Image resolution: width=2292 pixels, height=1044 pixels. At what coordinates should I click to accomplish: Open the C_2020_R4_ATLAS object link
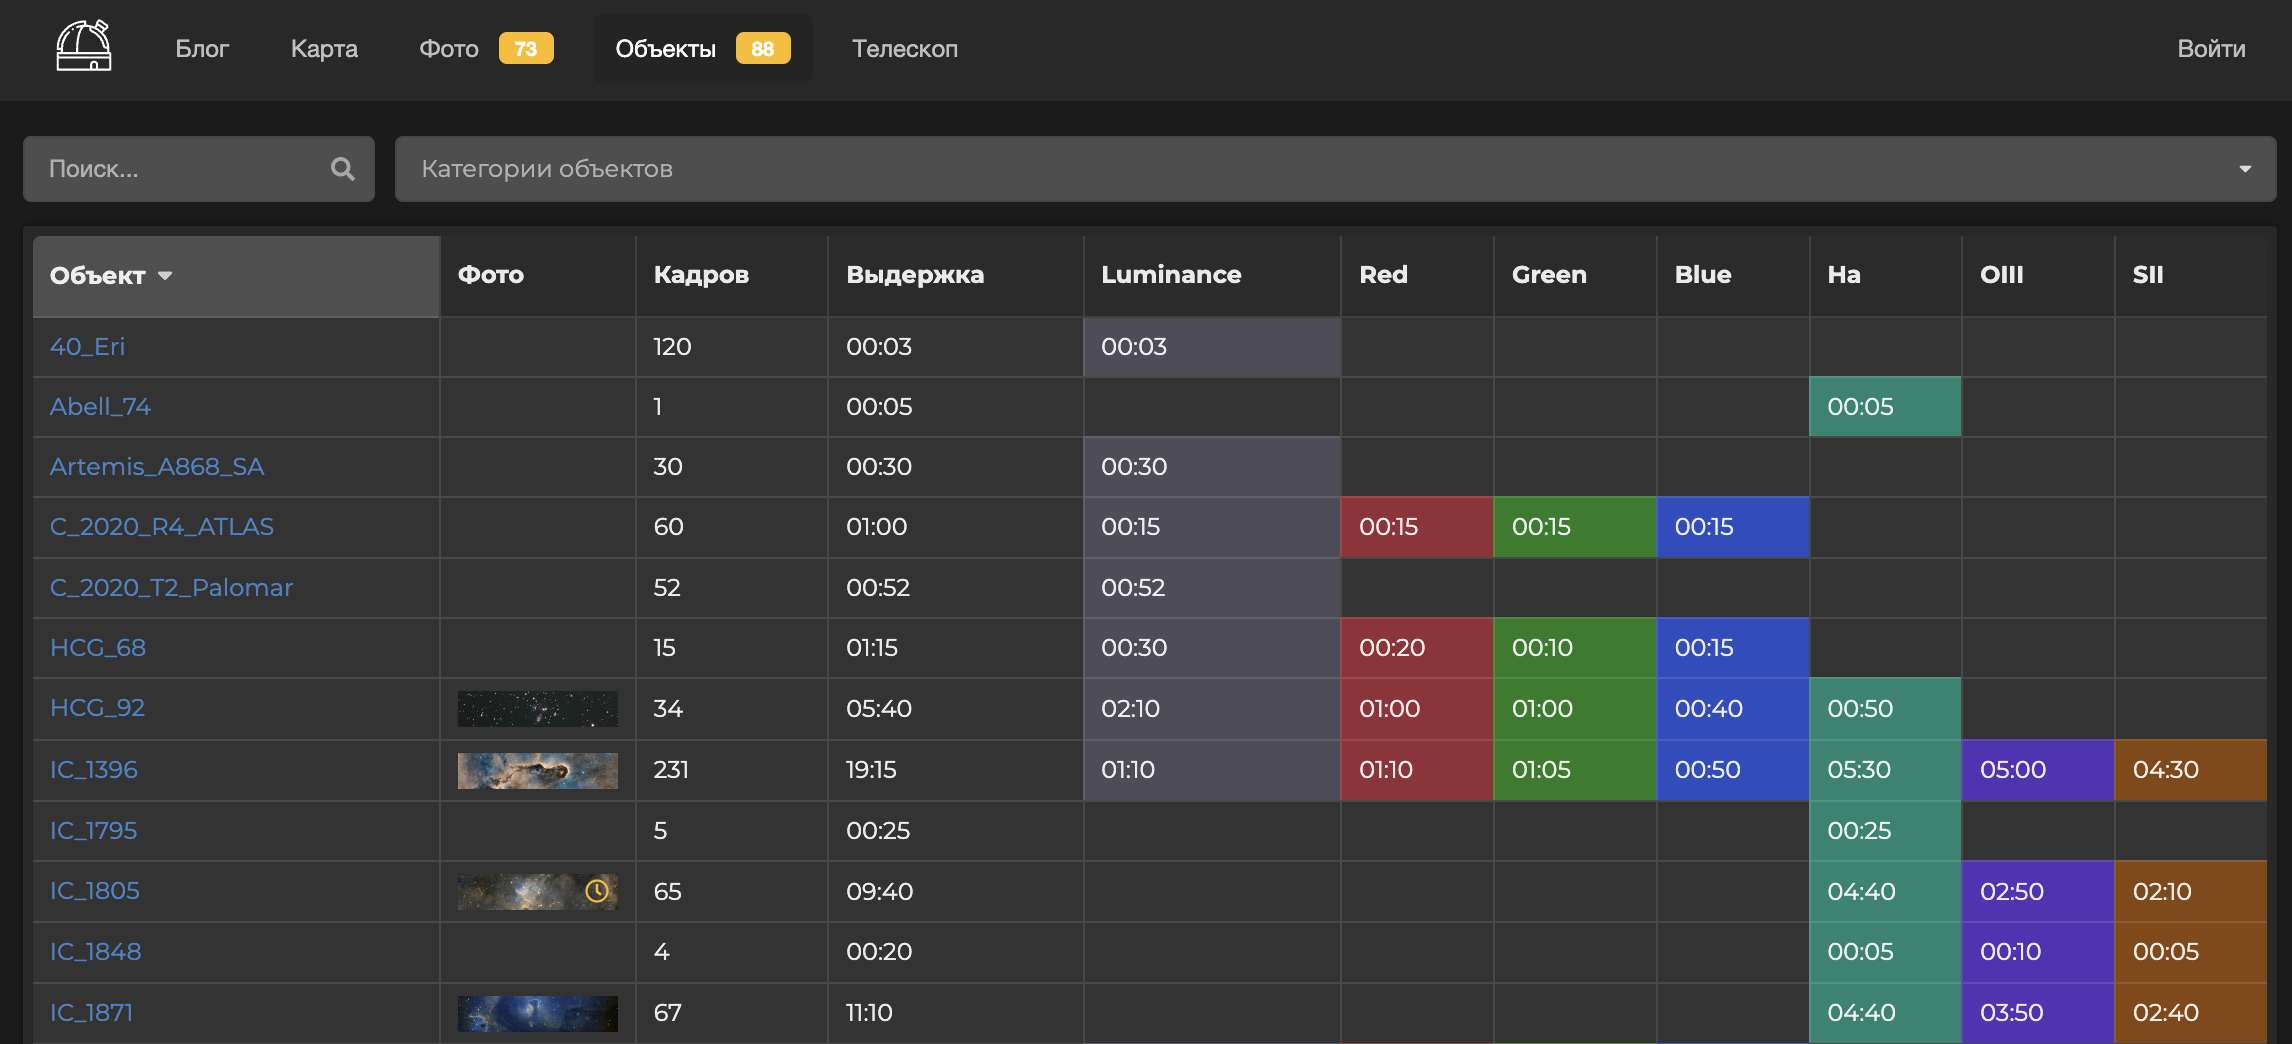click(x=162, y=527)
